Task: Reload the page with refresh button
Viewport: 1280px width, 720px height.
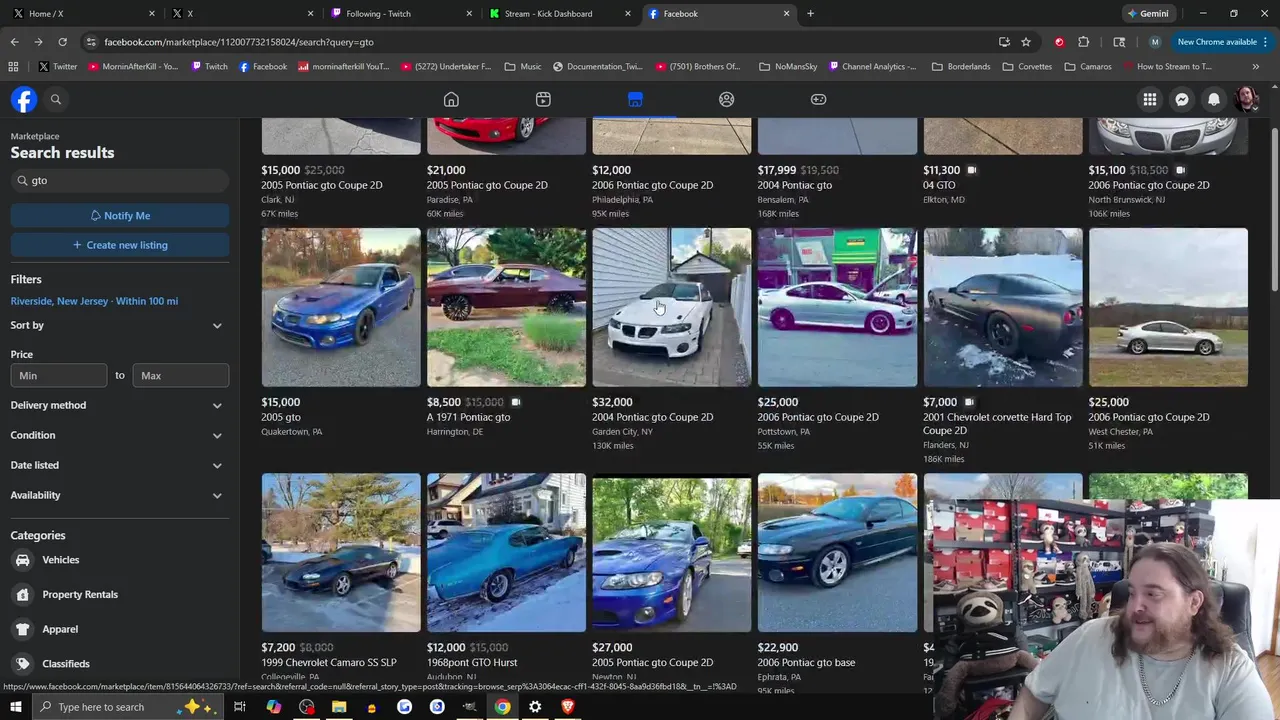Action: (x=62, y=42)
